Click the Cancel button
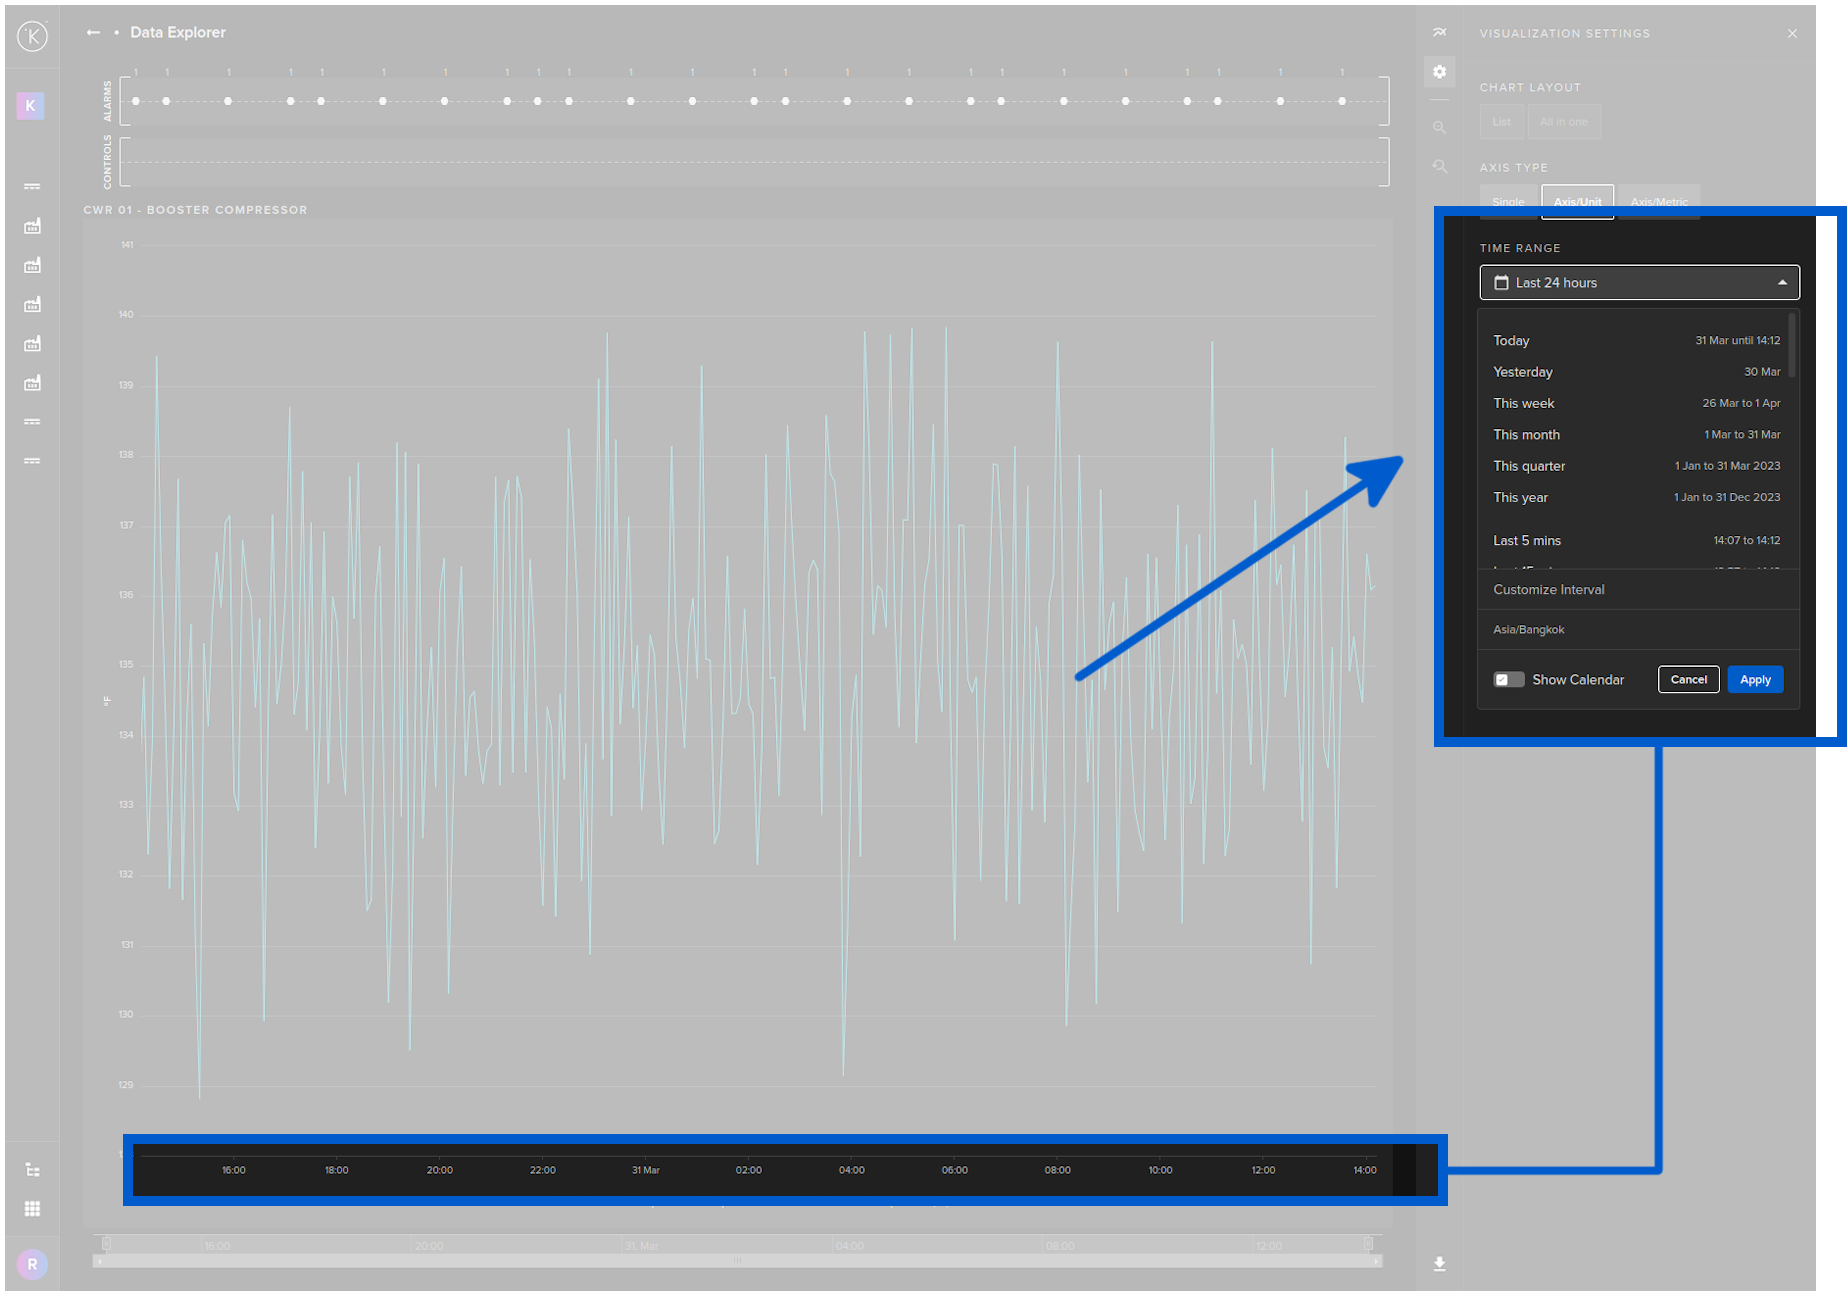 [x=1688, y=680]
